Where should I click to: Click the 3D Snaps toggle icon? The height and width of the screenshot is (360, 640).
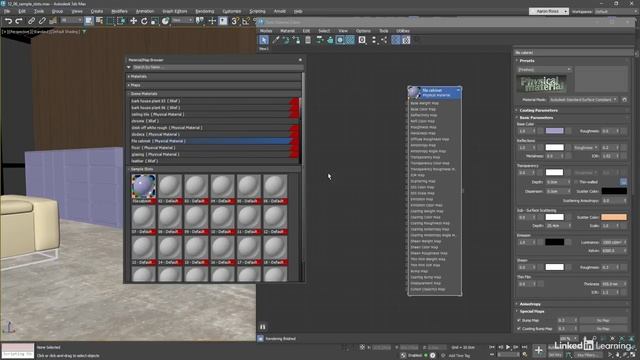(x=234, y=21)
